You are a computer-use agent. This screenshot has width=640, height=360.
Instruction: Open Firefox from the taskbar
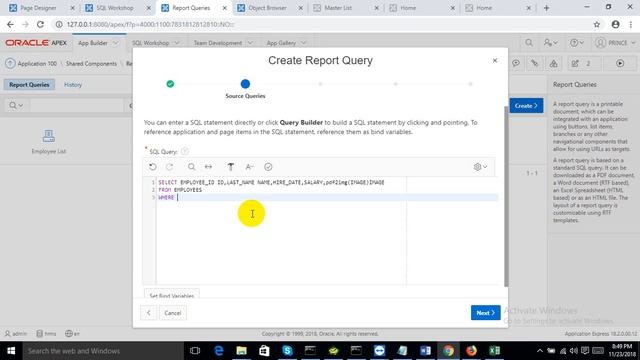click(471, 351)
